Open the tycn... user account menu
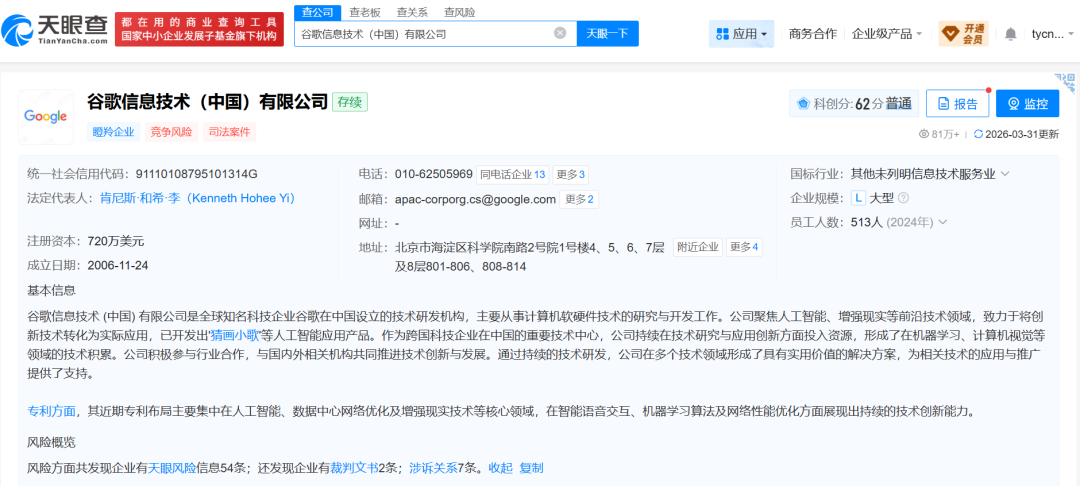The height and width of the screenshot is (486, 1080). pos(1050,34)
